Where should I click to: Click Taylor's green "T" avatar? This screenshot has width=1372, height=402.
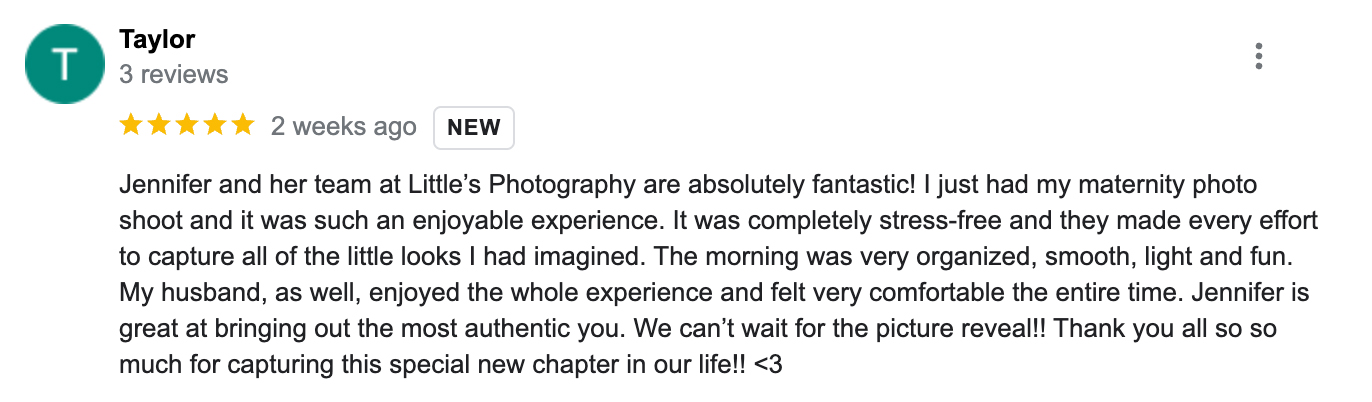pos(64,64)
